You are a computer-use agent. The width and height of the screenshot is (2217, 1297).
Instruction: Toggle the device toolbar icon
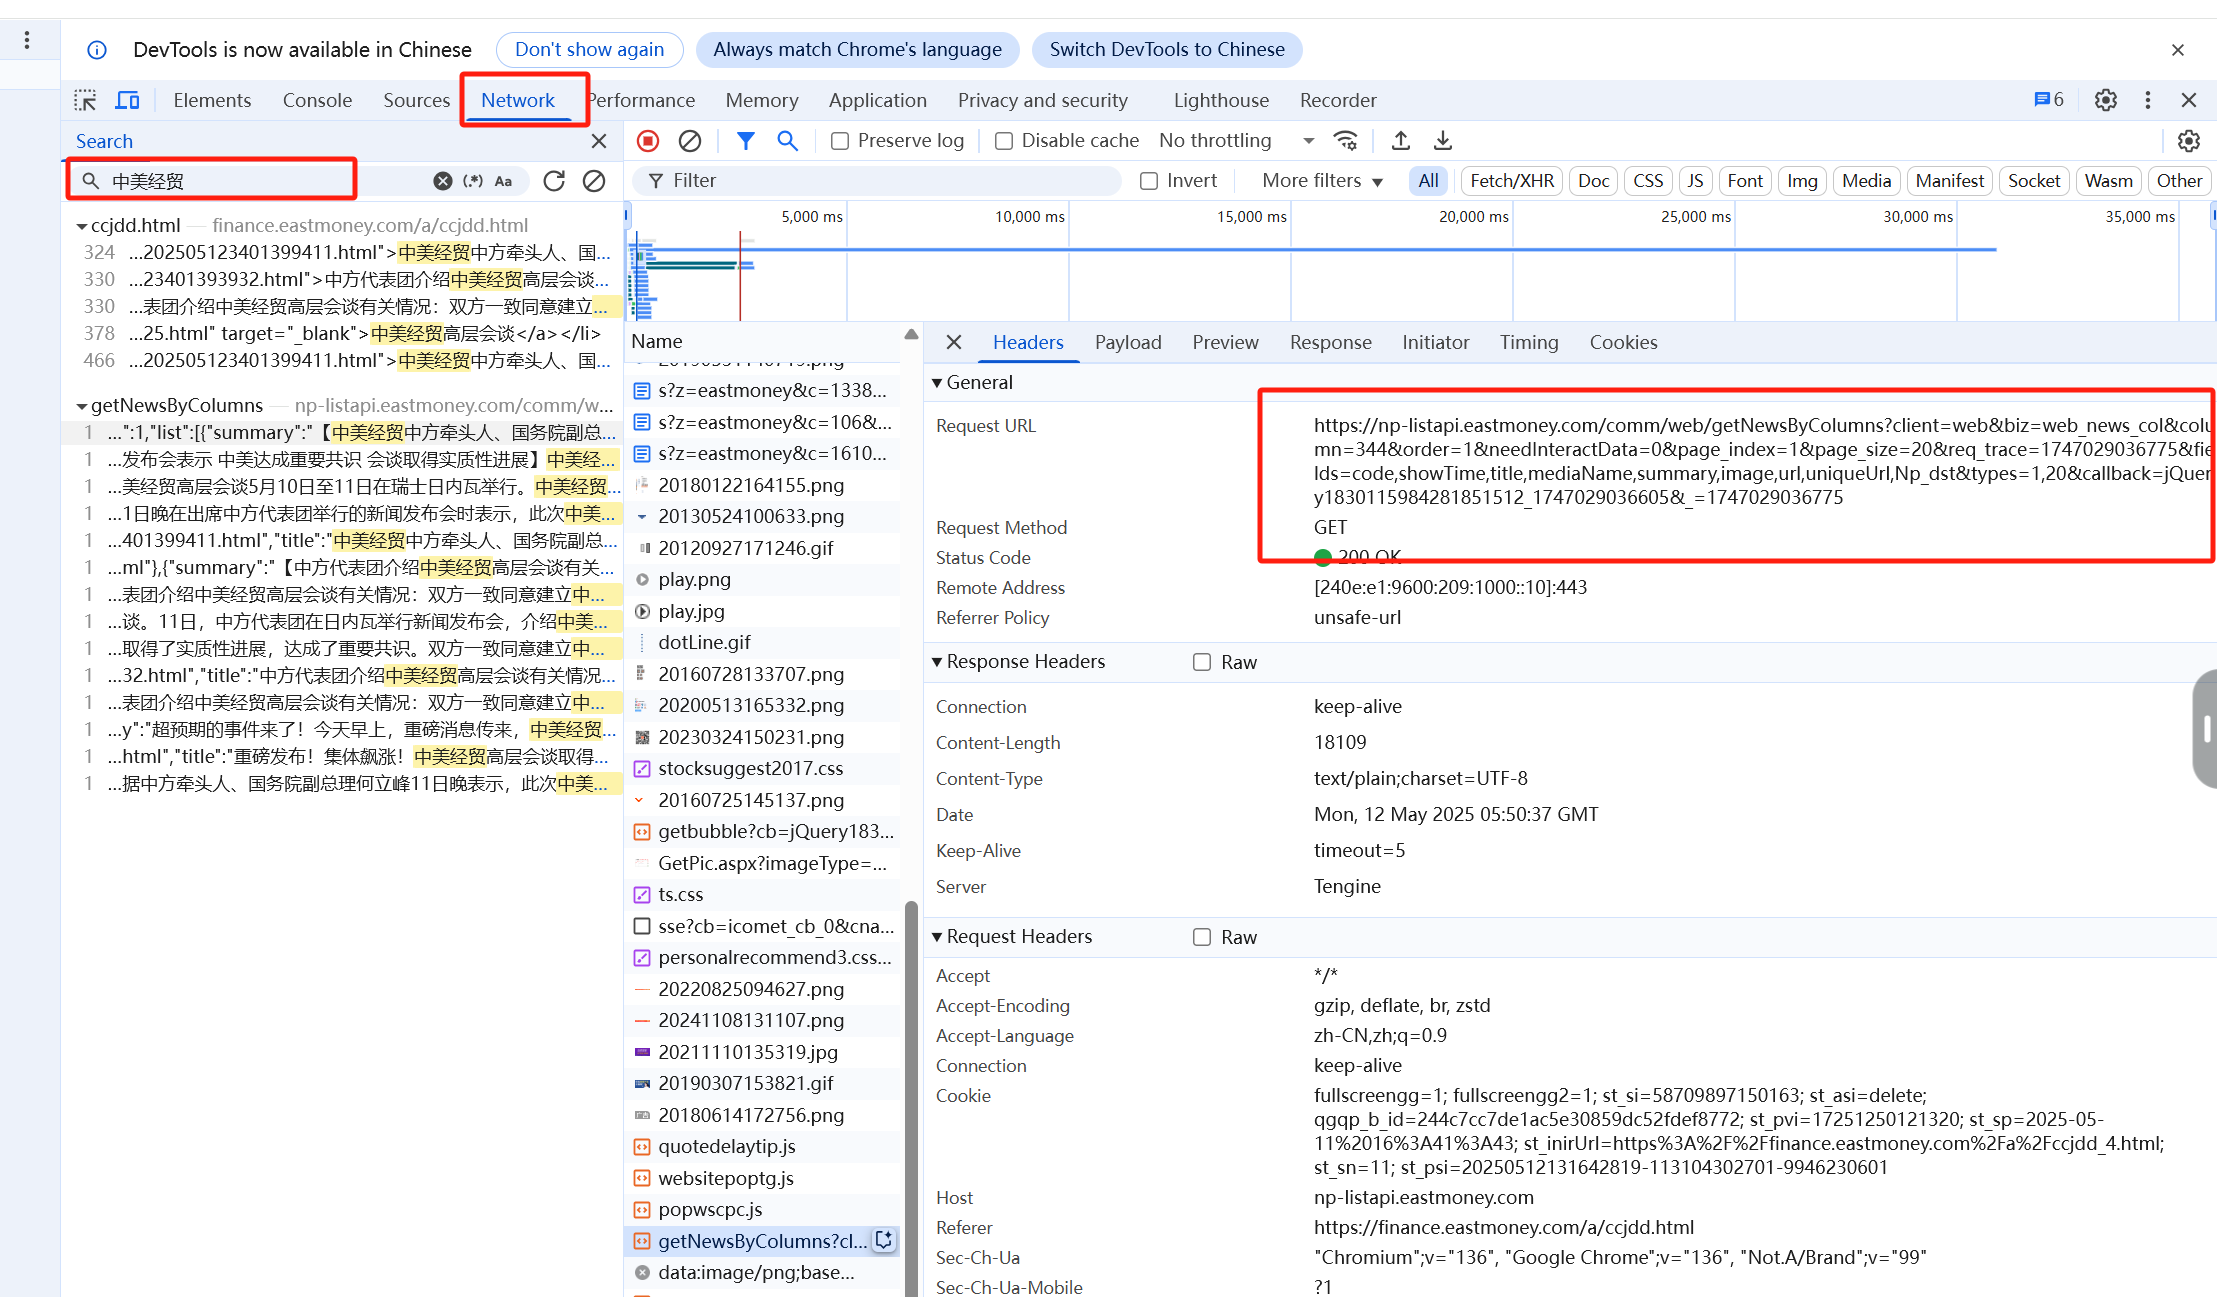point(128,100)
